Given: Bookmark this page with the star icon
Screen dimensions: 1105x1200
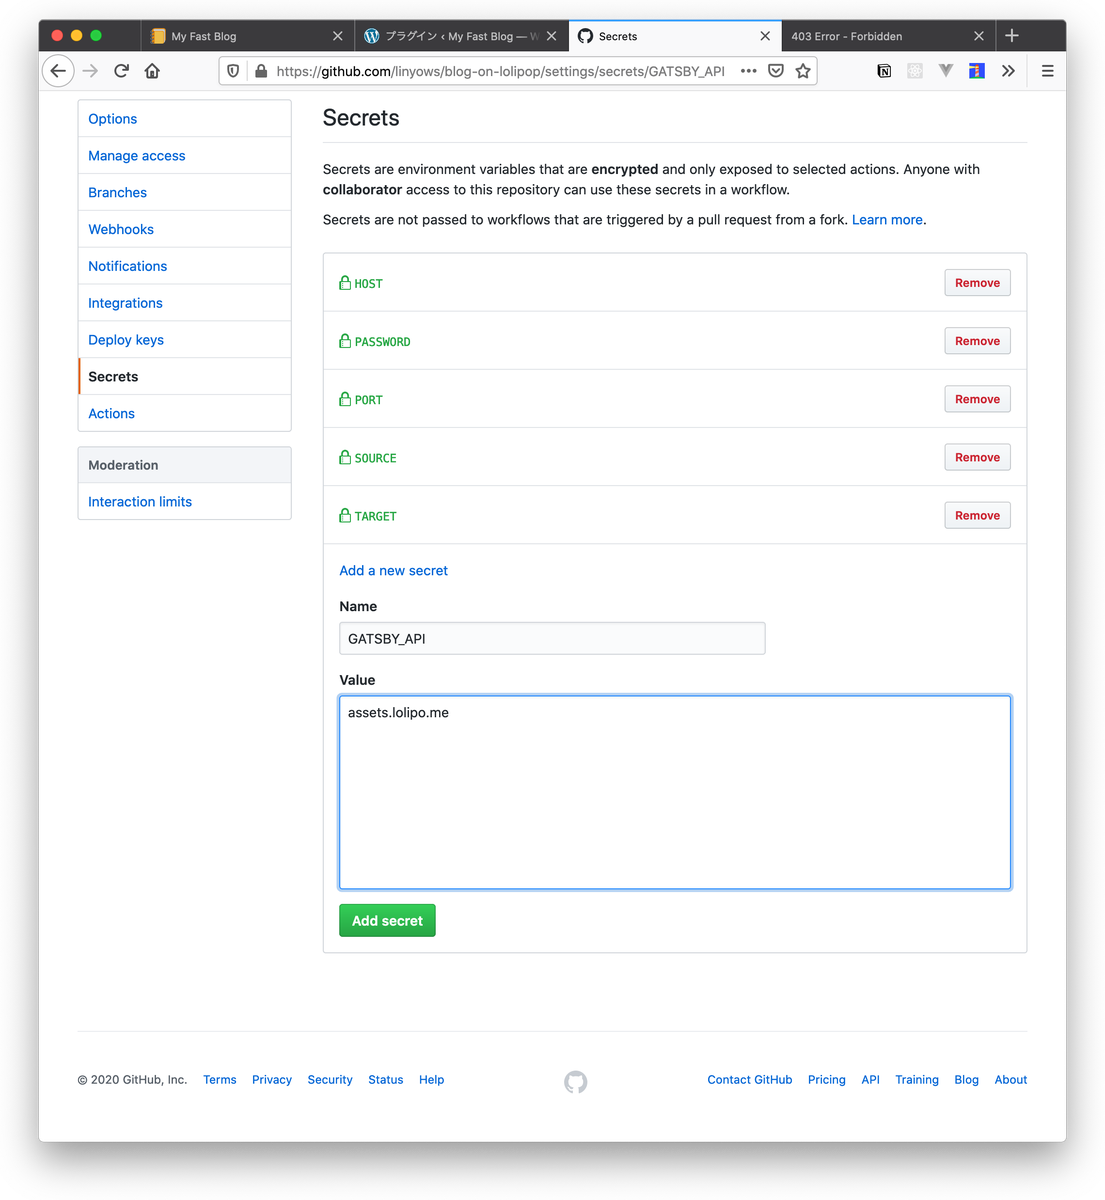Looking at the screenshot, I should pos(803,71).
